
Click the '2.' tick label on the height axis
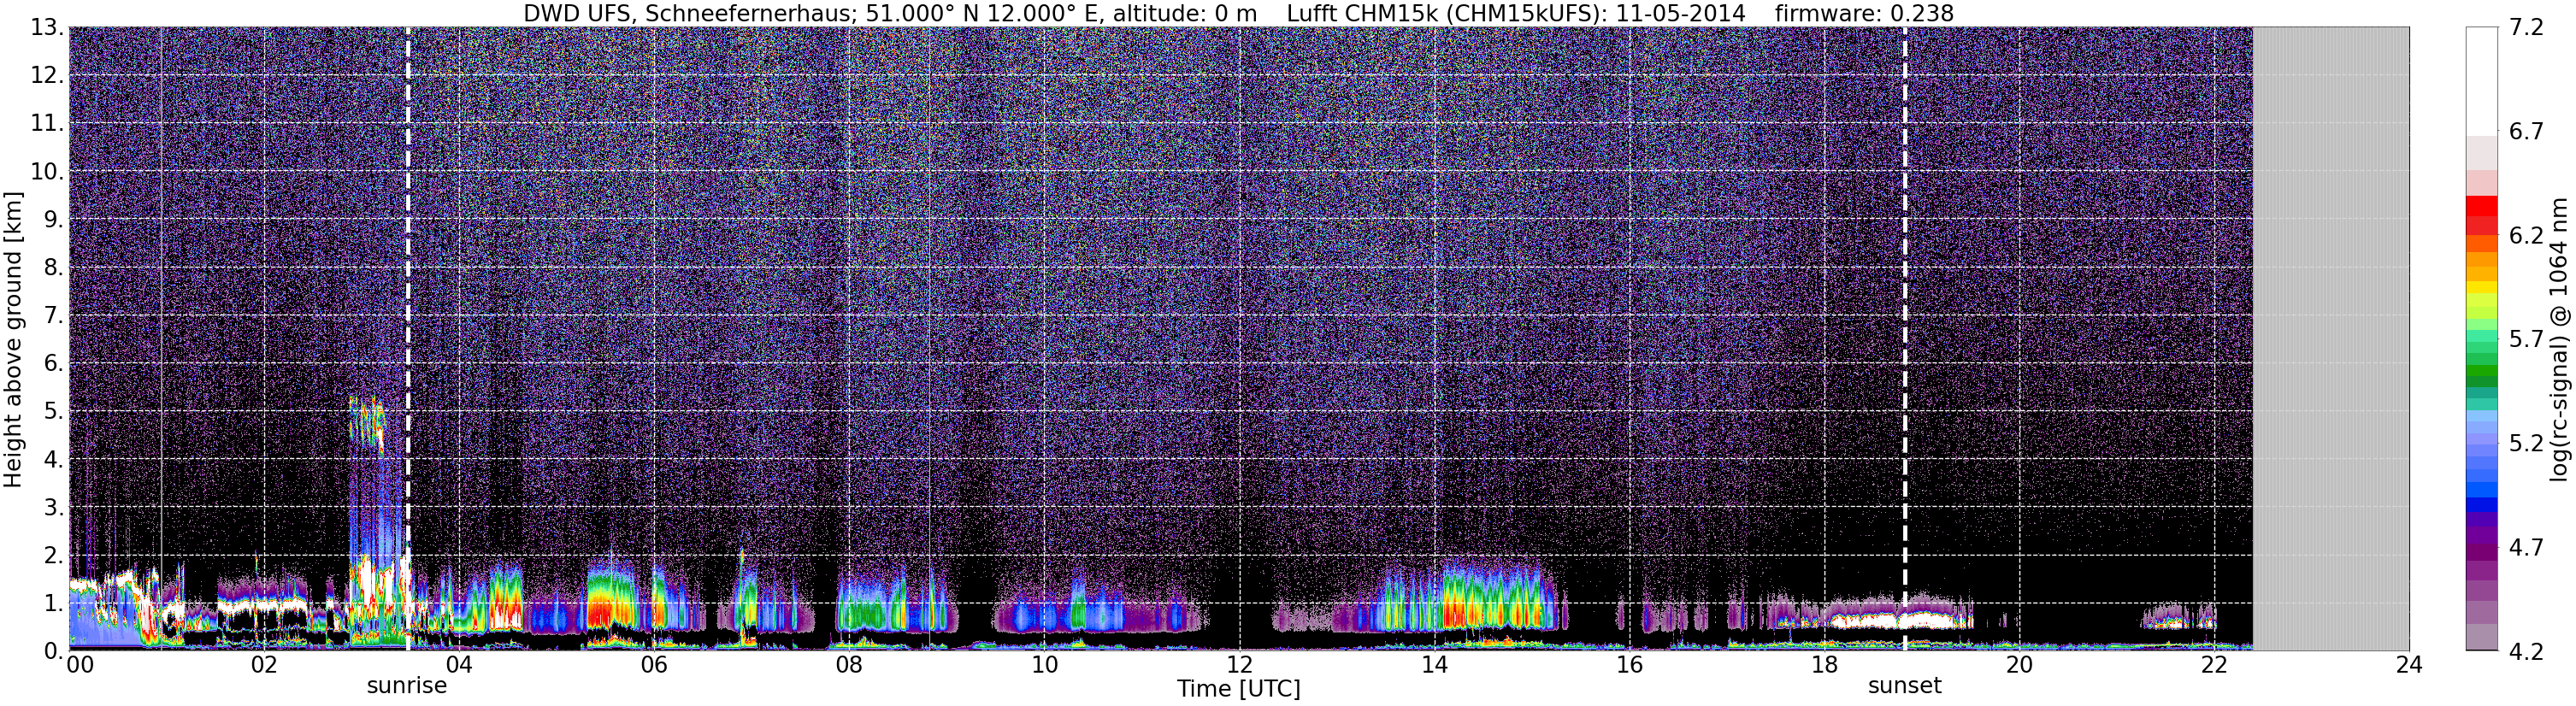(52, 556)
